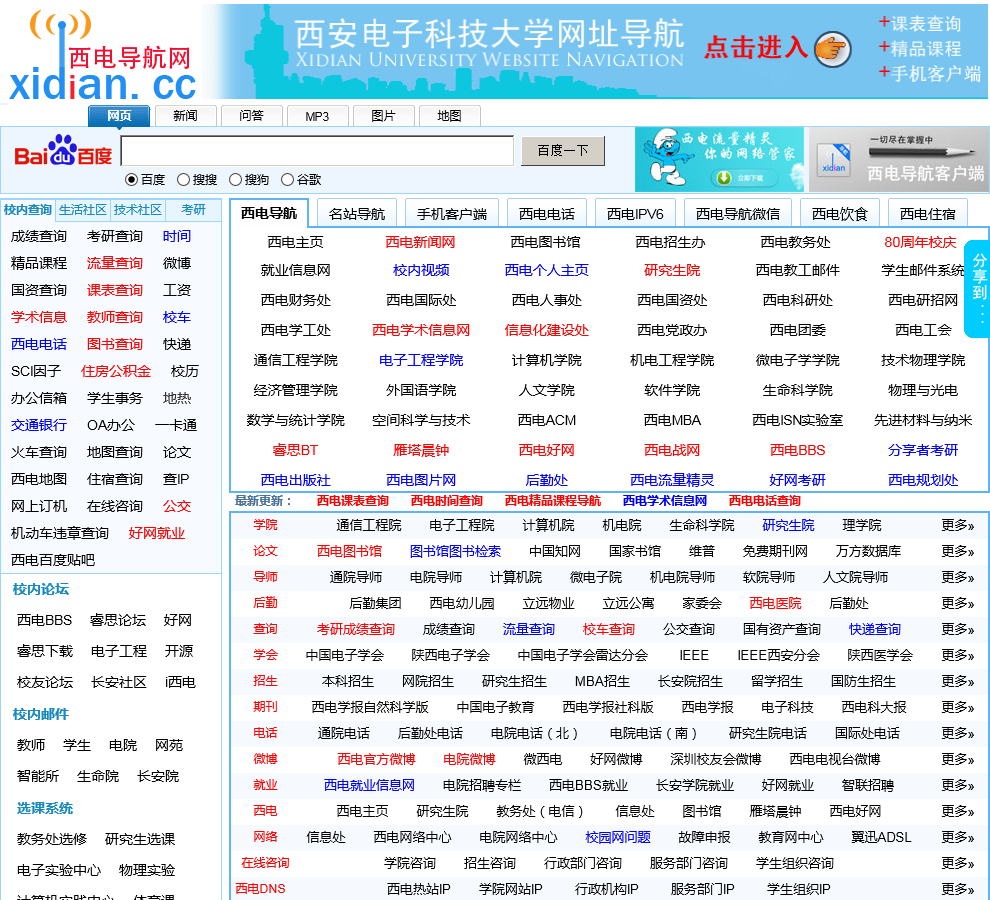Image resolution: width=990 pixels, height=900 pixels.
Task: Open the 住房公积金 sidebar link
Action: tap(116, 371)
